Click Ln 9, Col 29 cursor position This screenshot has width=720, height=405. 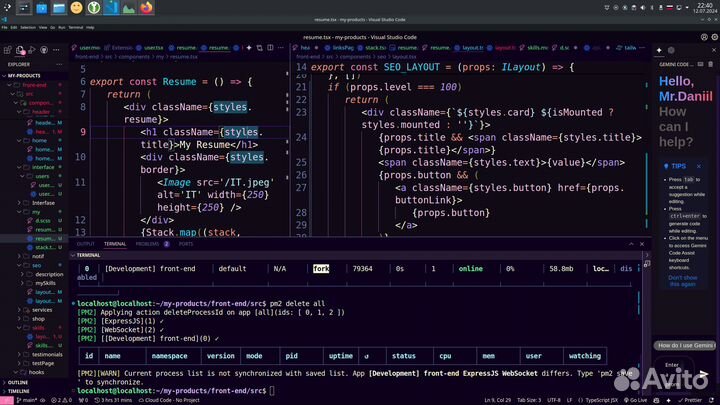(x=497, y=400)
